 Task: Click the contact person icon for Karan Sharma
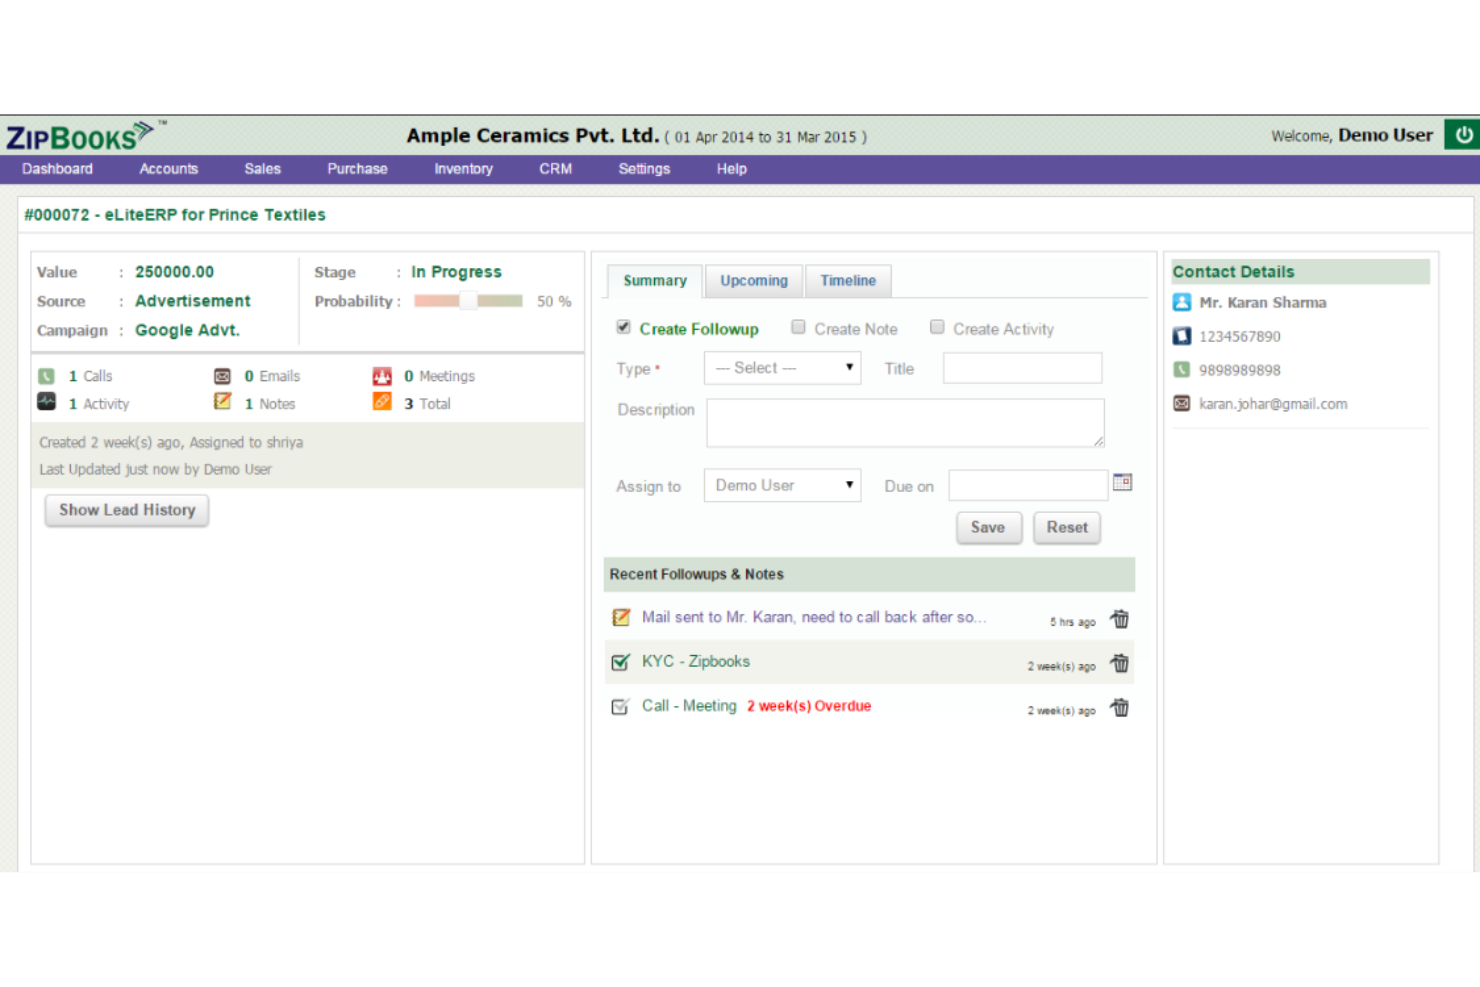pos(1182,302)
